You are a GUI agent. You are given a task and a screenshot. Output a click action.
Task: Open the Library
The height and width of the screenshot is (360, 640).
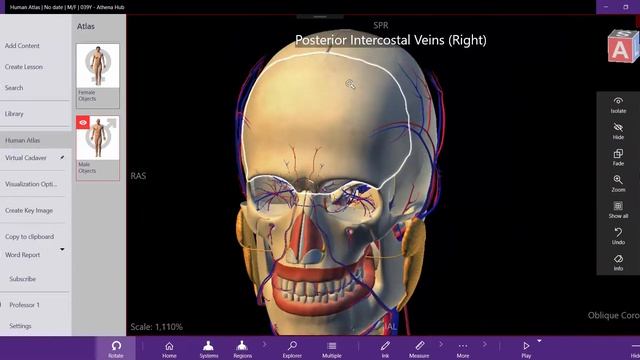(x=14, y=114)
